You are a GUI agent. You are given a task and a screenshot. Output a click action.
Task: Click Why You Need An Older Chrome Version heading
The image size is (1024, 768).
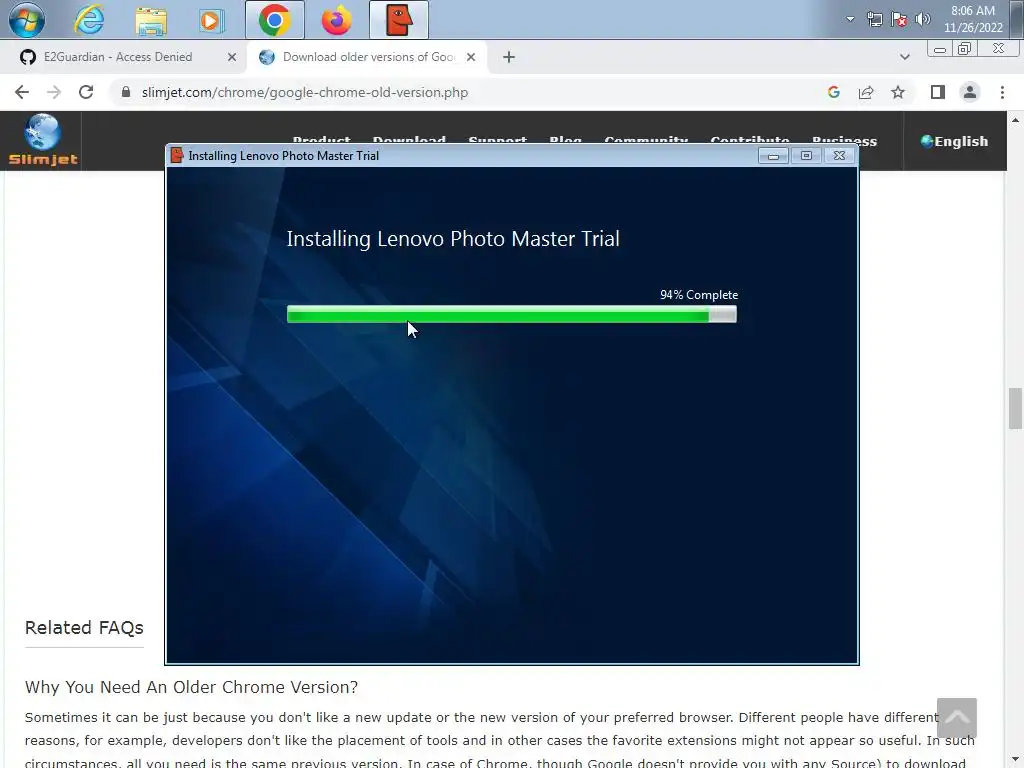click(x=191, y=687)
